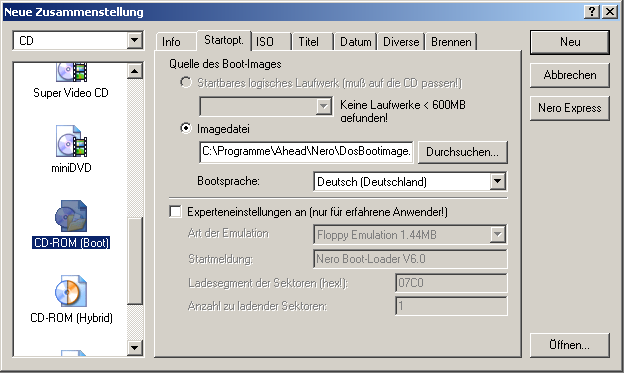The image size is (624, 373).
Task: Click the Neu button
Action: point(569,42)
